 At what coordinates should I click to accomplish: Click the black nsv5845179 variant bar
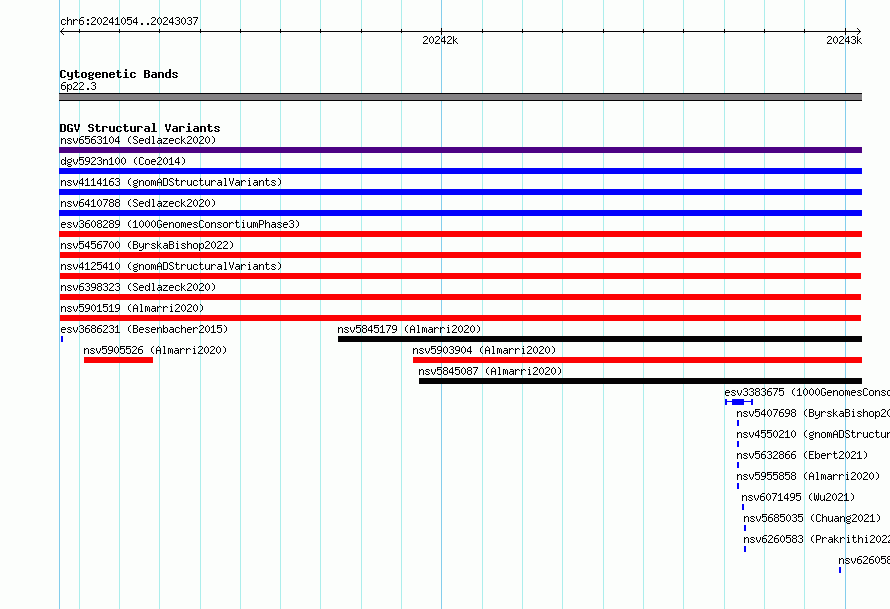[600, 339]
